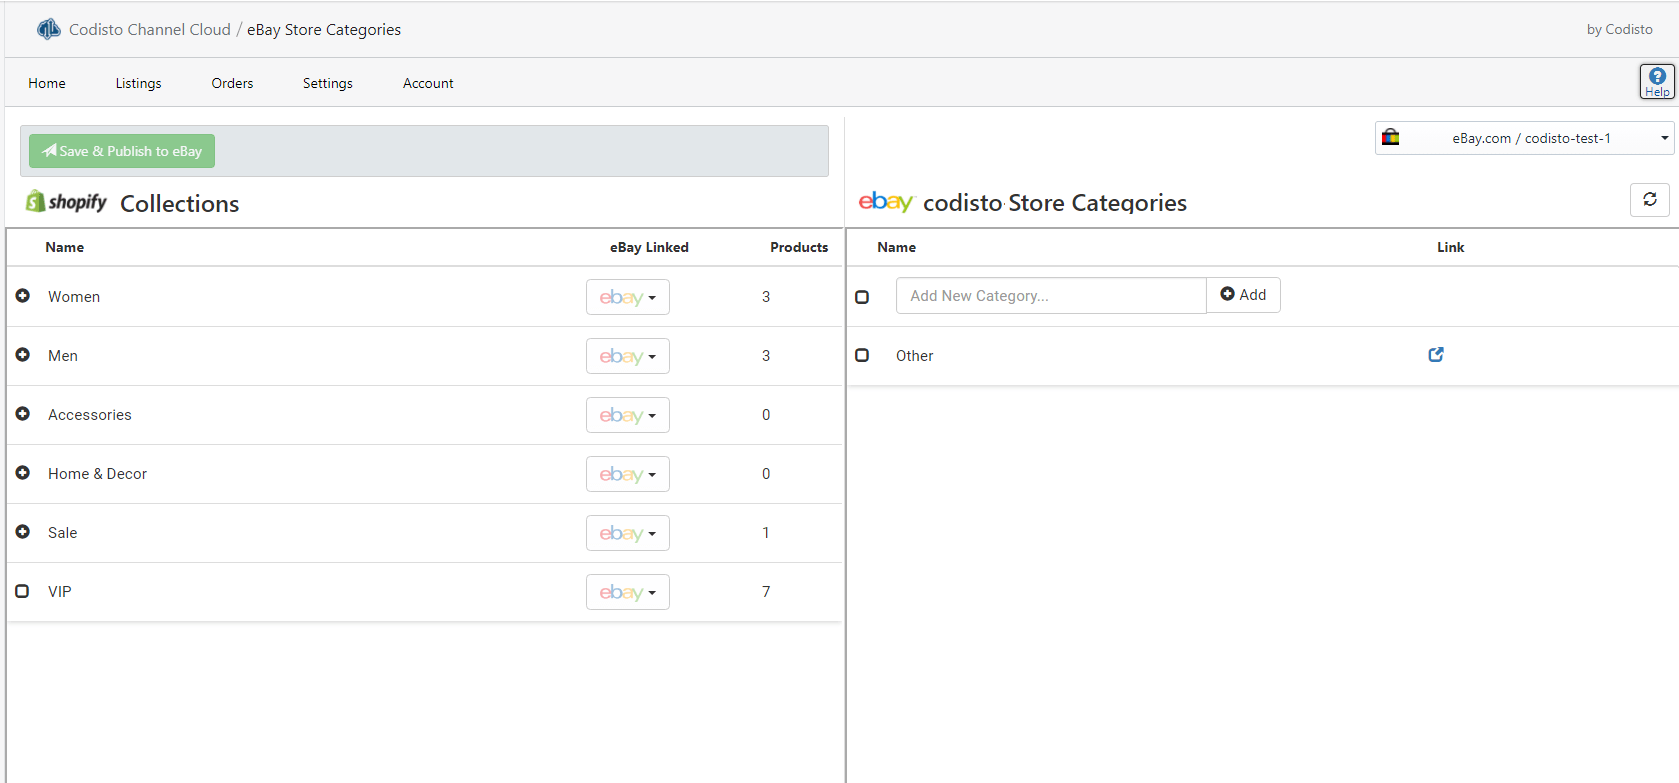Viewport: 1679px width, 783px height.
Task: Open the eBay.com / codisto-test-1 account selector
Action: (1524, 138)
